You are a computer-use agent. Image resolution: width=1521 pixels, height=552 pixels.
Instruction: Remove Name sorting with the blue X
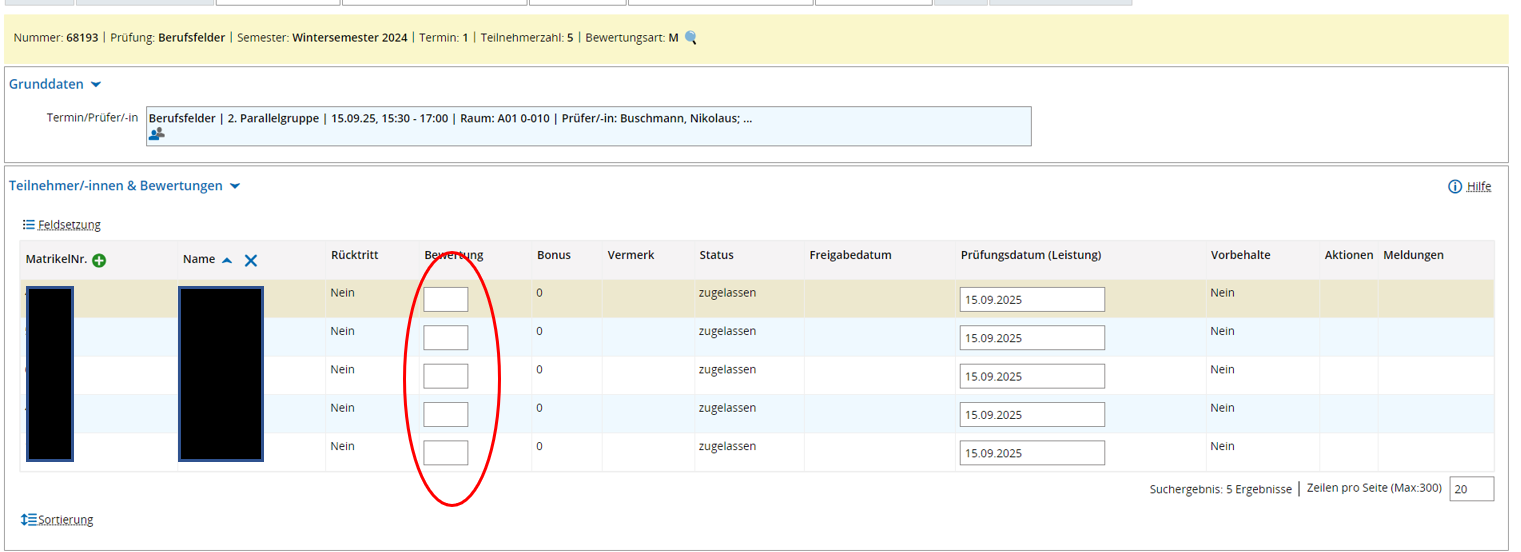tap(251, 260)
